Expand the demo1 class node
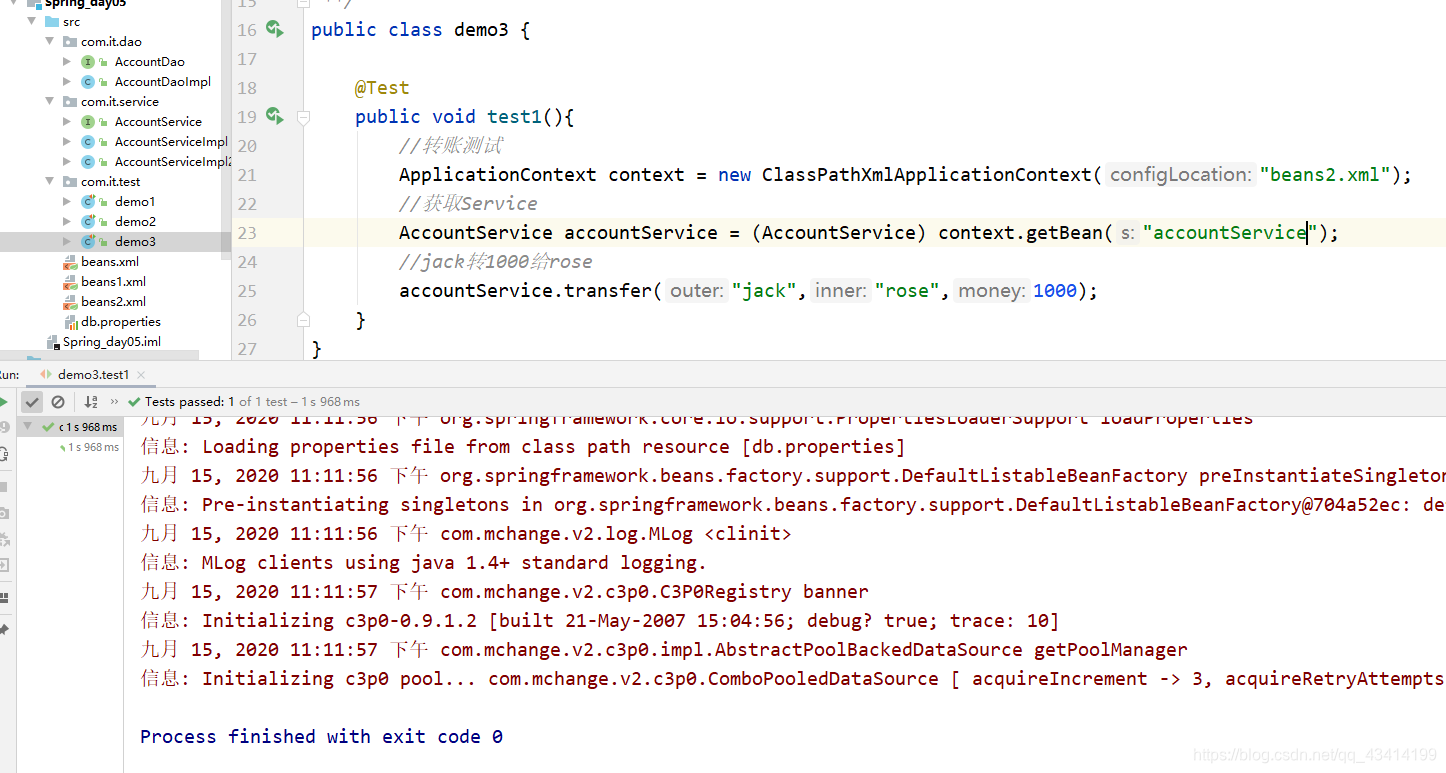The width and height of the screenshot is (1446, 773). pyautogui.click(x=67, y=202)
